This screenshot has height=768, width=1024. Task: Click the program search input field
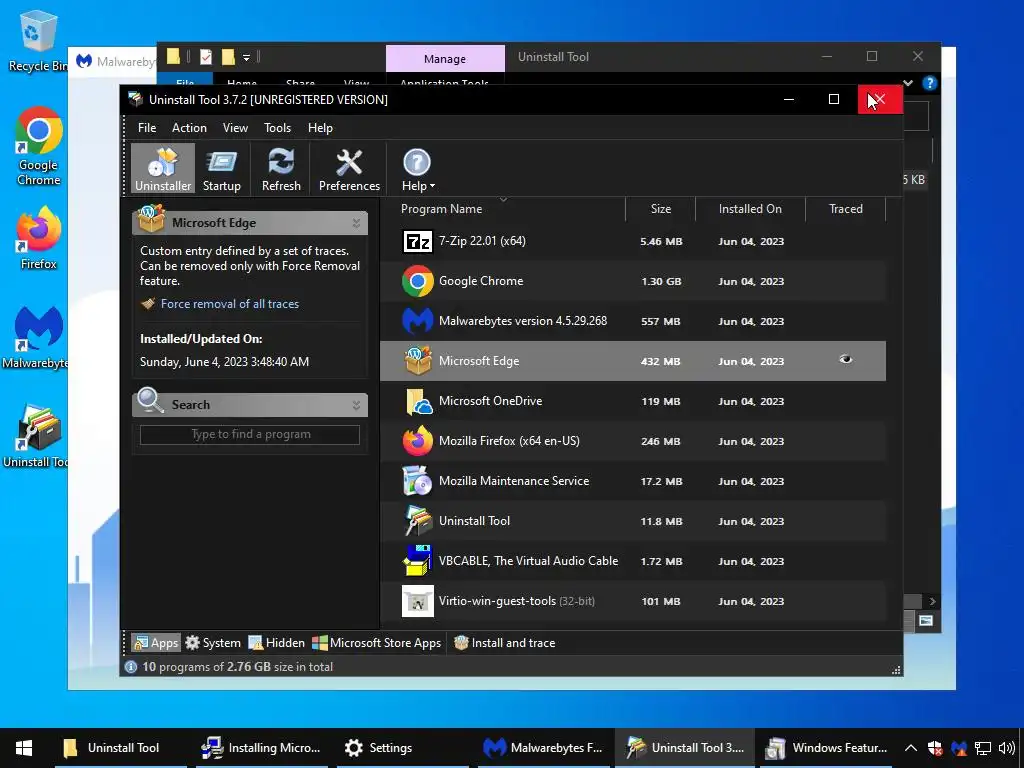(x=250, y=435)
